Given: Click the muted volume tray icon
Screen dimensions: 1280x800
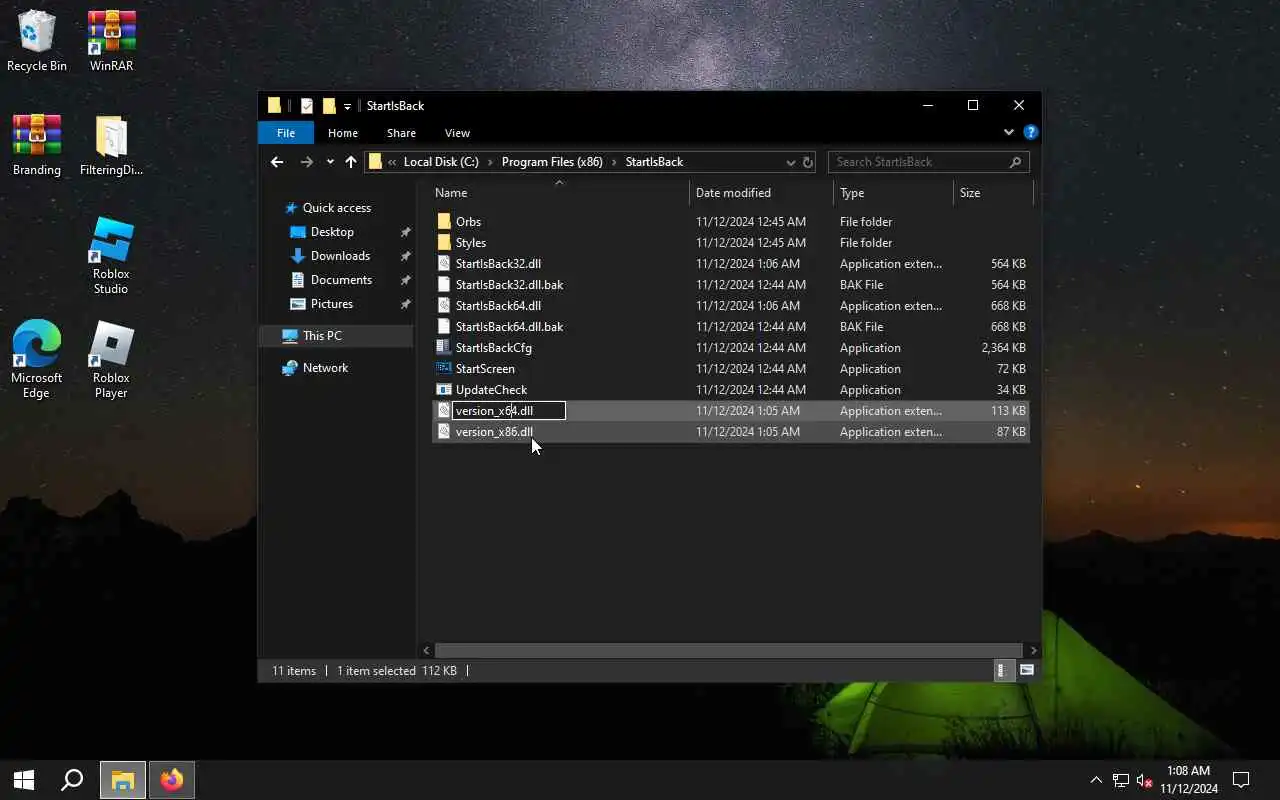Looking at the screenshot, I should 1145,780.
